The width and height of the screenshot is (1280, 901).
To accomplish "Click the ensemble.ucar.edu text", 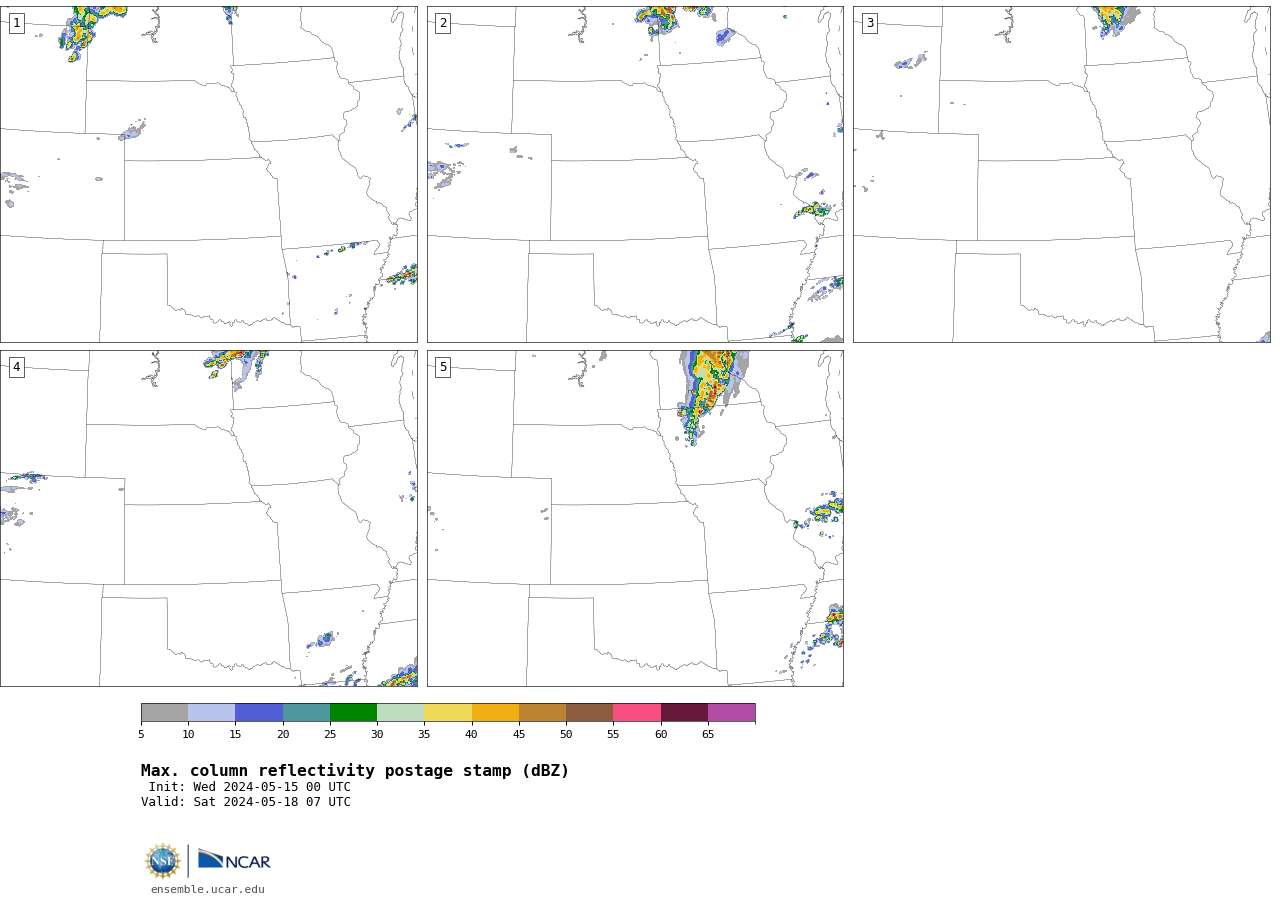I will [x=208, y=890].
